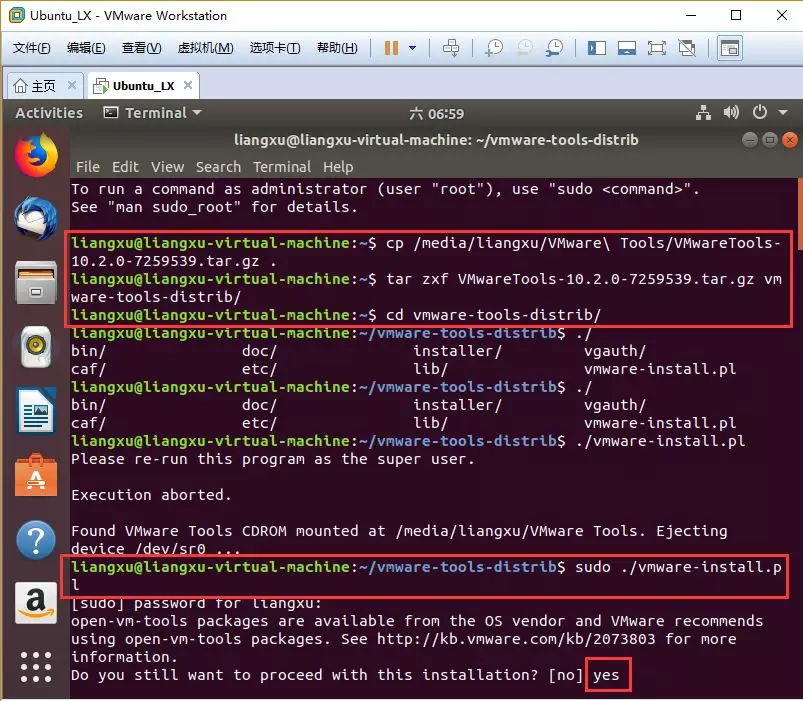Toggle the thumbnail bar view

click(627, 48)
